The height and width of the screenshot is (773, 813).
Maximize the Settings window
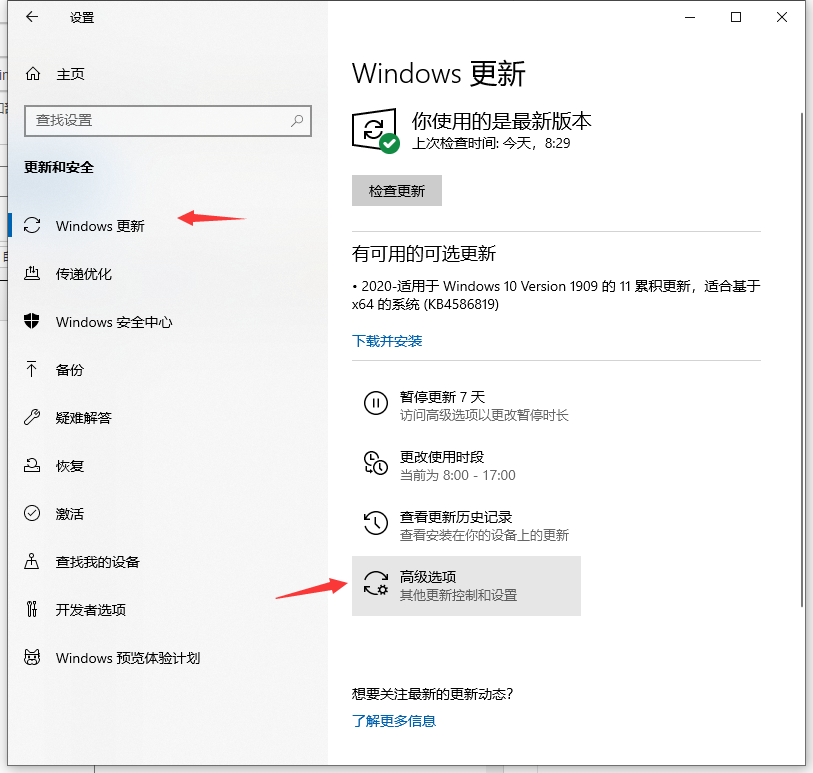pyautogui.click(x=736, y=17)
